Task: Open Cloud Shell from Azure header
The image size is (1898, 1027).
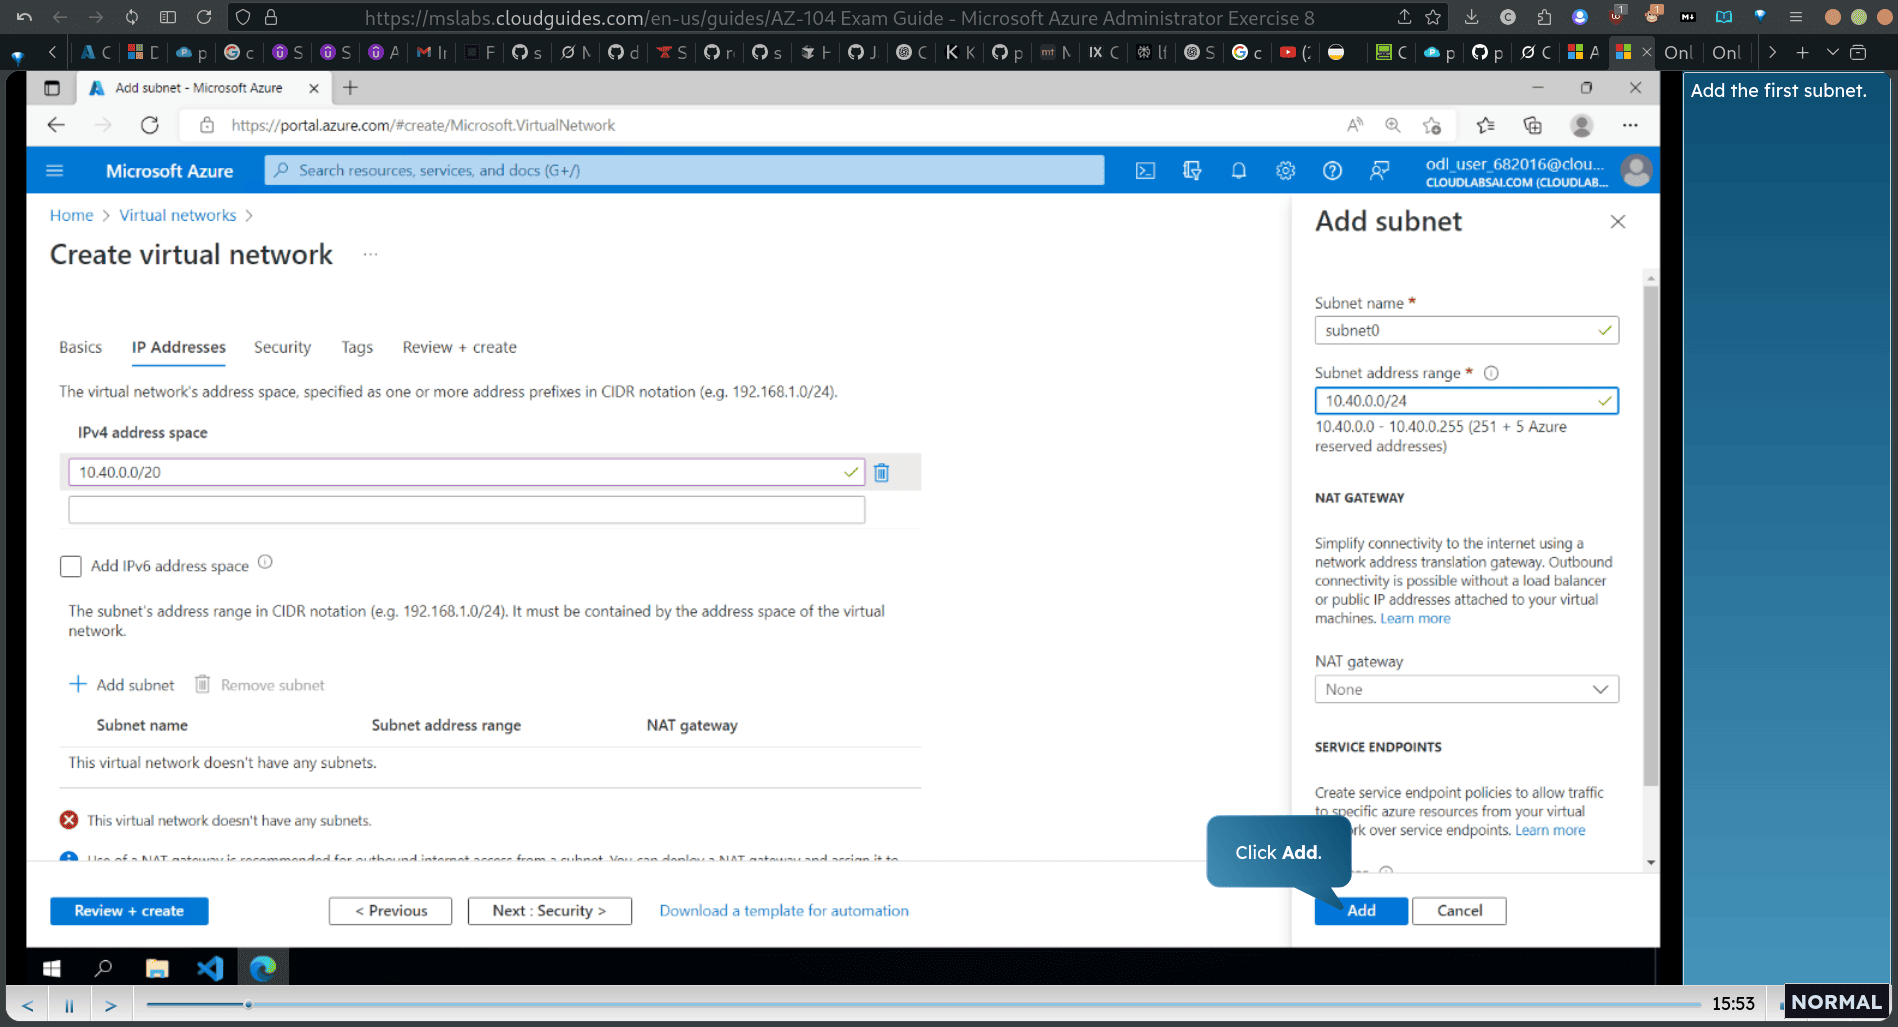Action: click(1145, 171)
